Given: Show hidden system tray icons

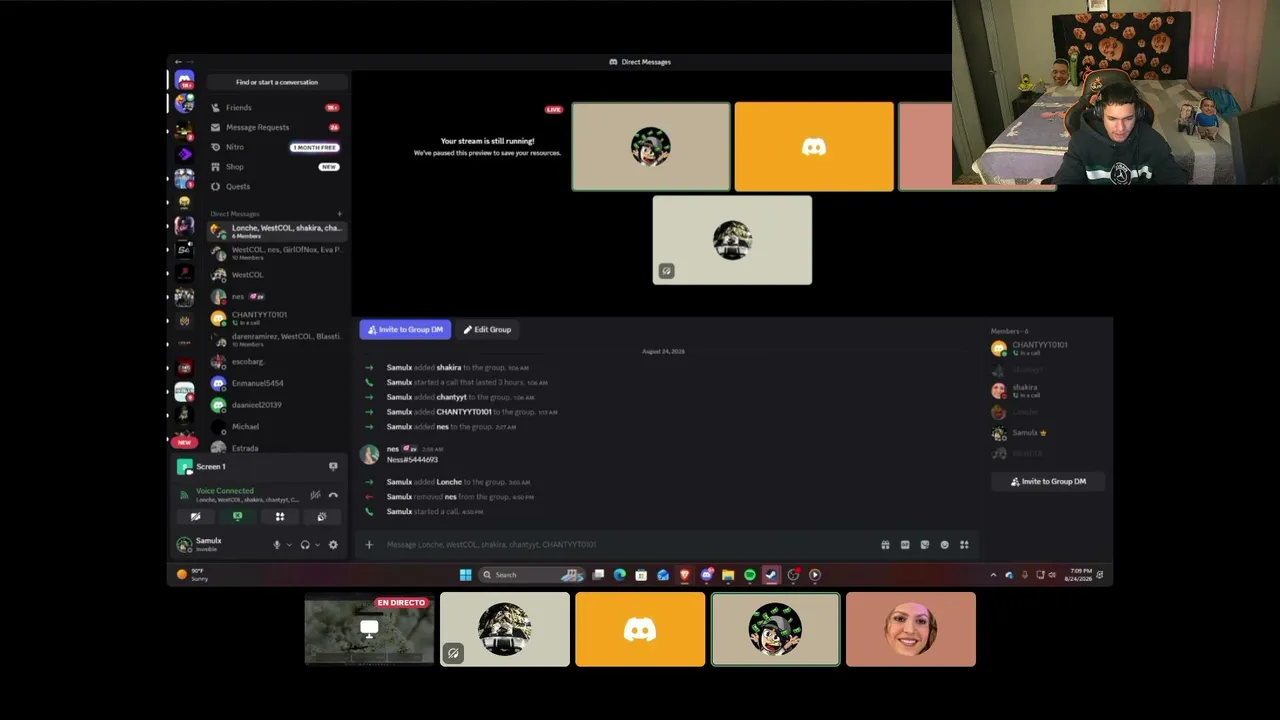Looking at the screenshot, I should (993, 575).
